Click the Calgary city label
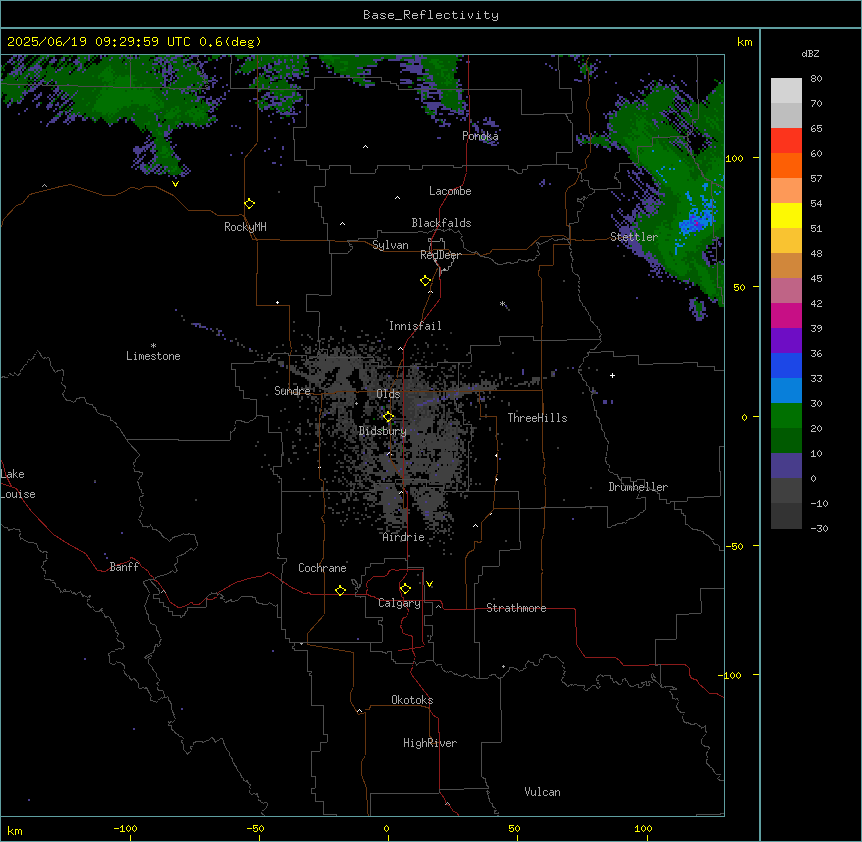This screenshot has height=842, width=862. click(x=399, y=603)
